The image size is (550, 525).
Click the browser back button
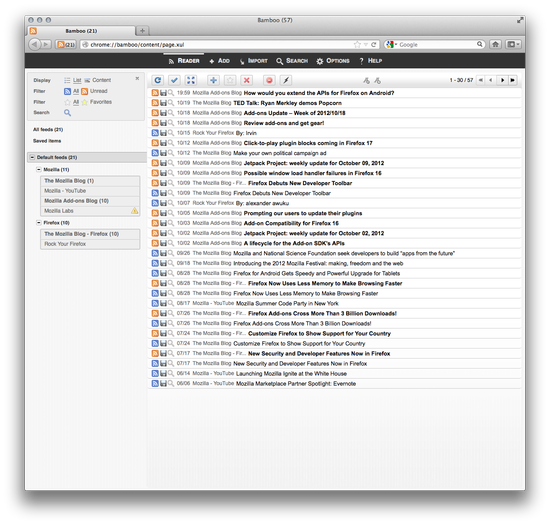click(x=34, y=44)
